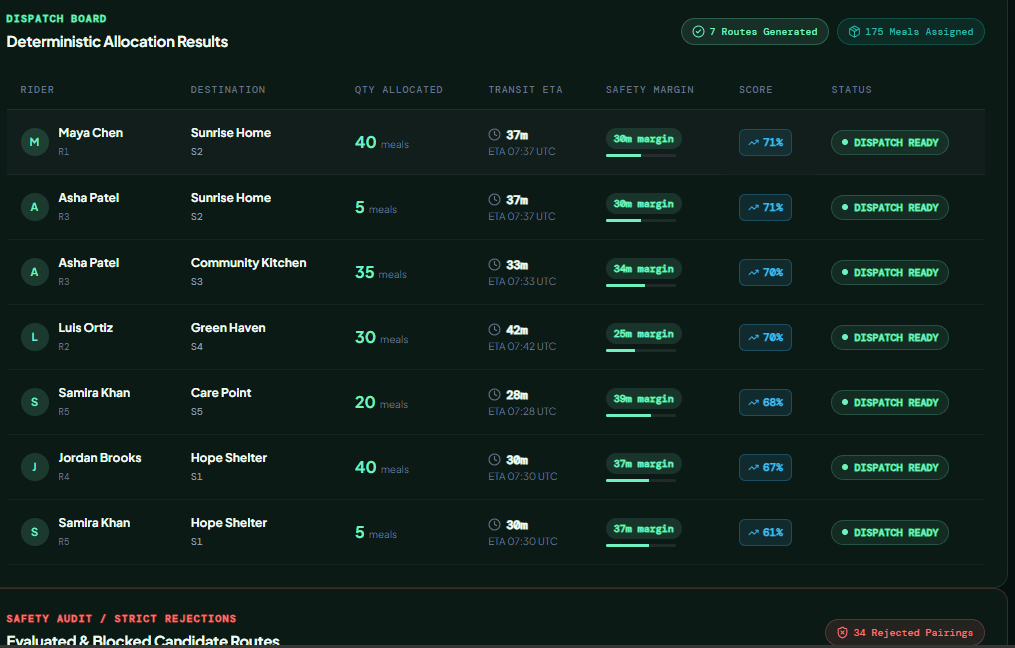Click the clock icon beside the 42m ETA
The width and height of the screenshot is (1015, 648).
495,330
